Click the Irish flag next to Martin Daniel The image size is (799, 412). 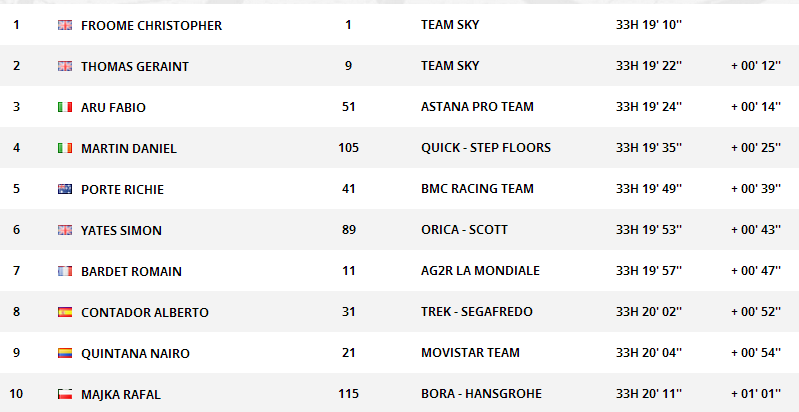pos(65,148)
